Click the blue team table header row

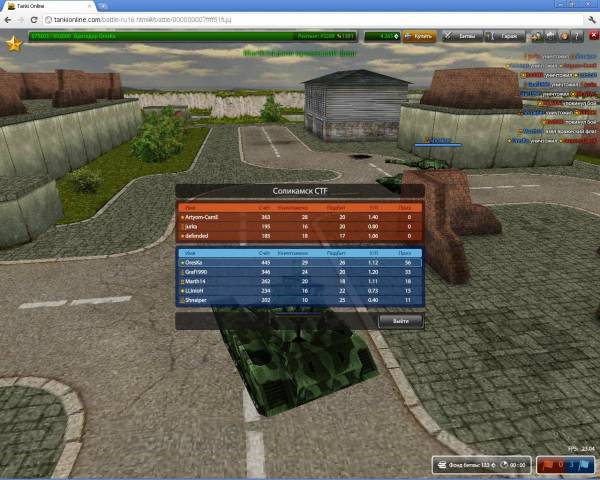pos(300,253)
